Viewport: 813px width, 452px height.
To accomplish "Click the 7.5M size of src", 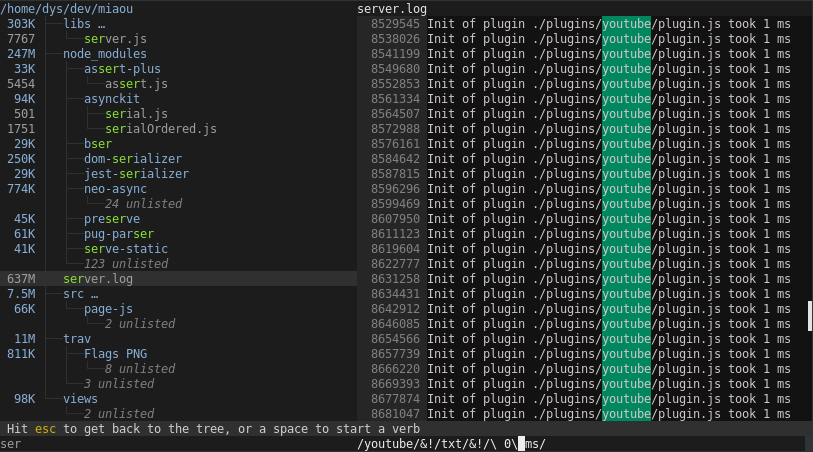I will tap(21, 294).
